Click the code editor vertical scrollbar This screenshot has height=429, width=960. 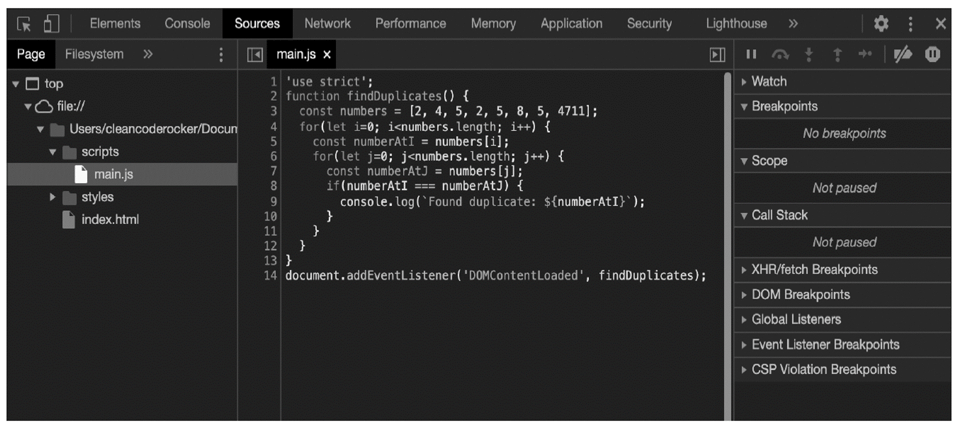pyautogui.click(x=727, y=246)
